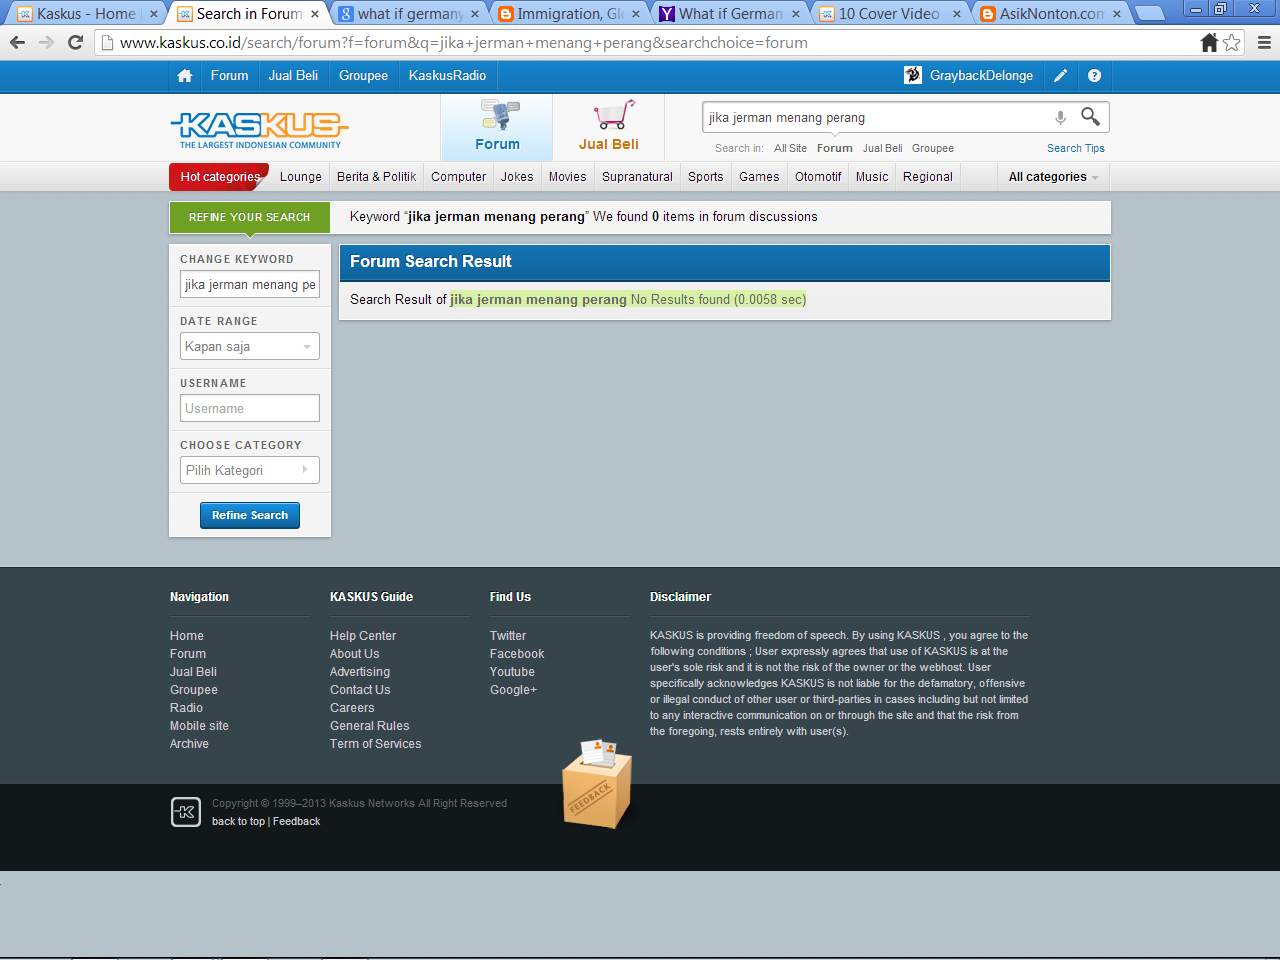
Task: Open the large Forum section tab
Action: tap(497, 128)
